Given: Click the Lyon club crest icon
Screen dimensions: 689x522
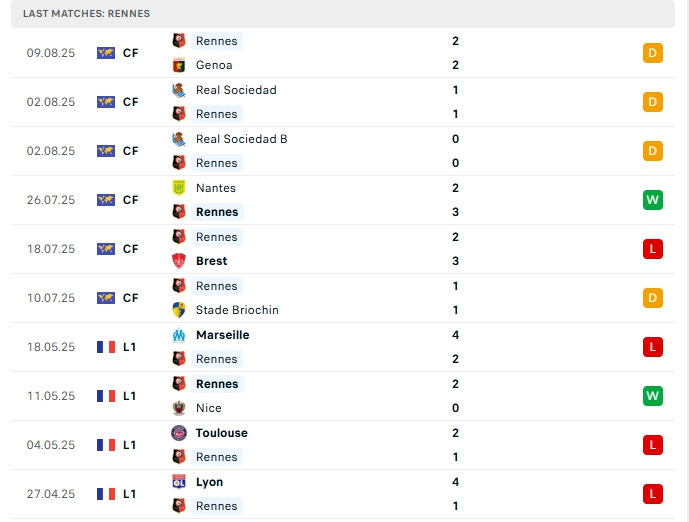Looking at the screenshot, I should tap(180, 482).
